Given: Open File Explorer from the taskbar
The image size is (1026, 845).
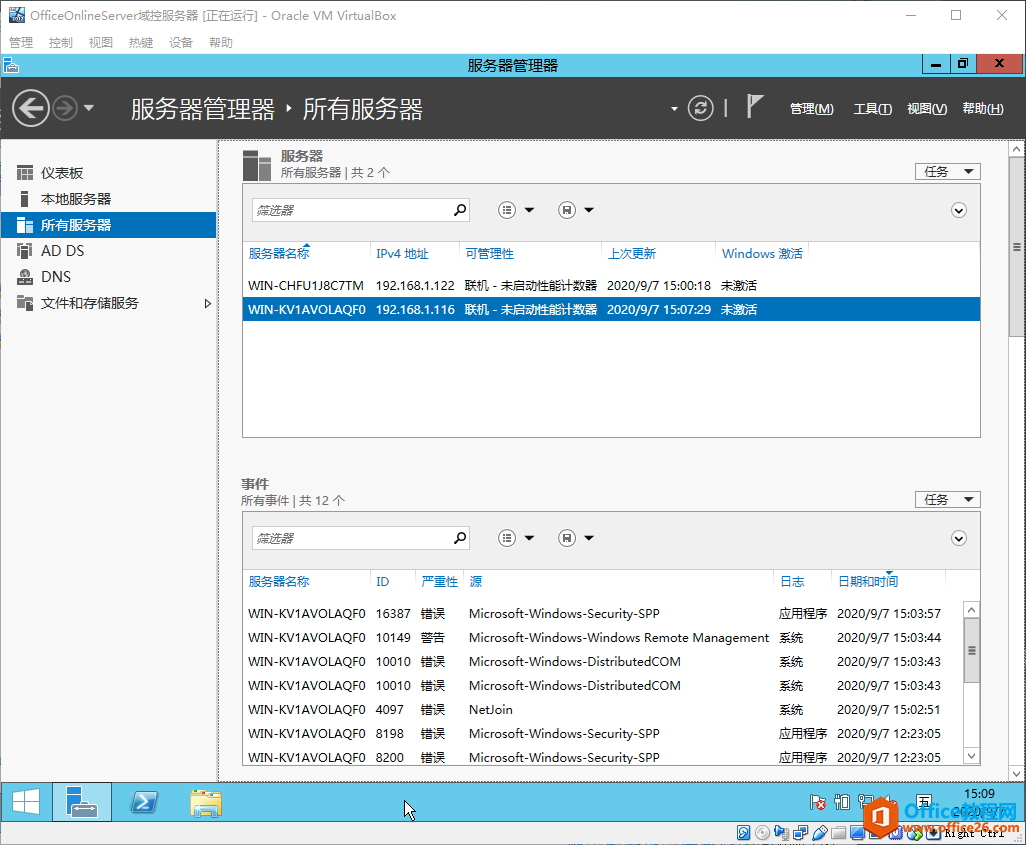Looking at the screenshot, I should (x=205, y=802).
